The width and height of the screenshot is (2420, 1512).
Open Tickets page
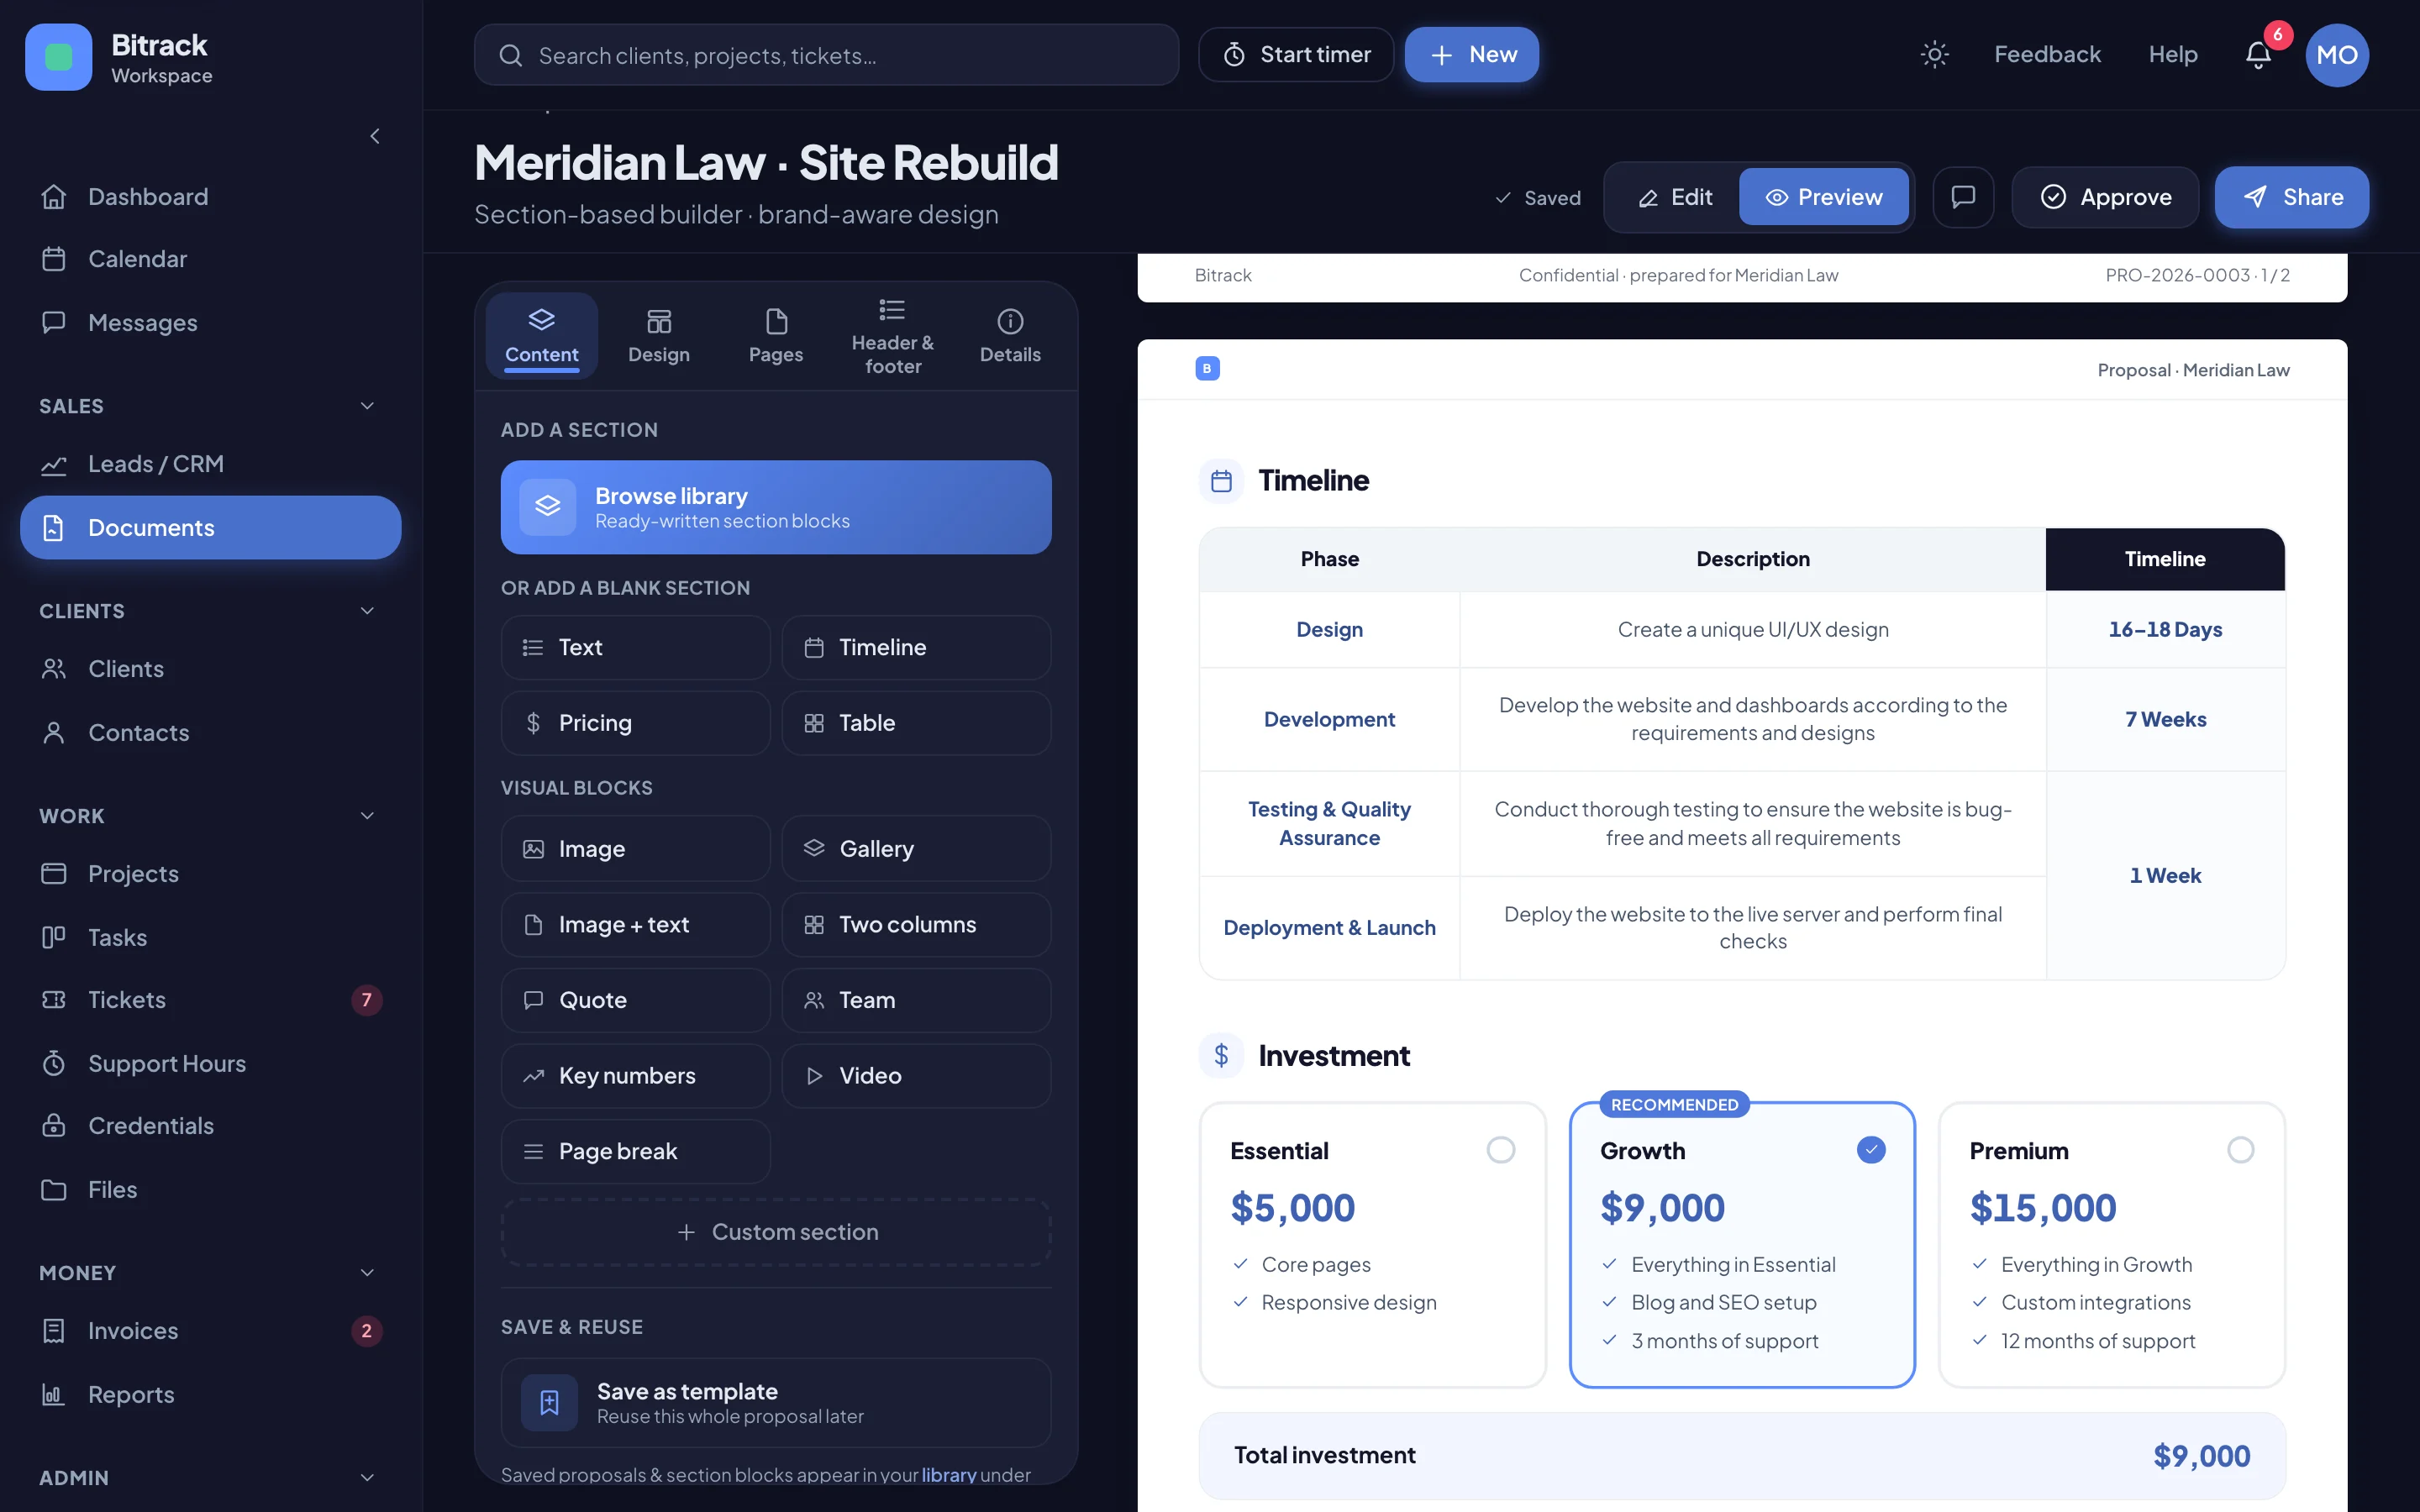coord(210,1000)
